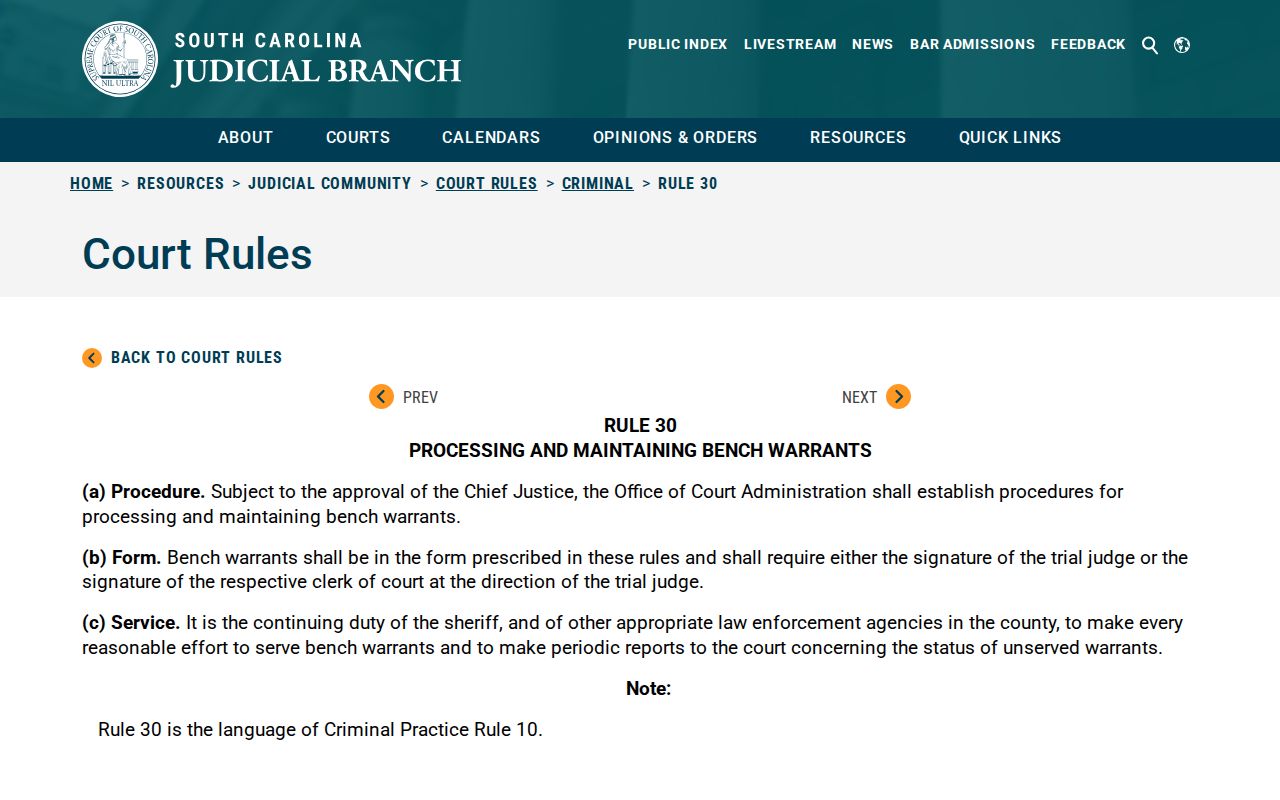The image size is (1280, 800).
Task: Click HOME in the breadcrumb
Action: [x=91, y=184]
